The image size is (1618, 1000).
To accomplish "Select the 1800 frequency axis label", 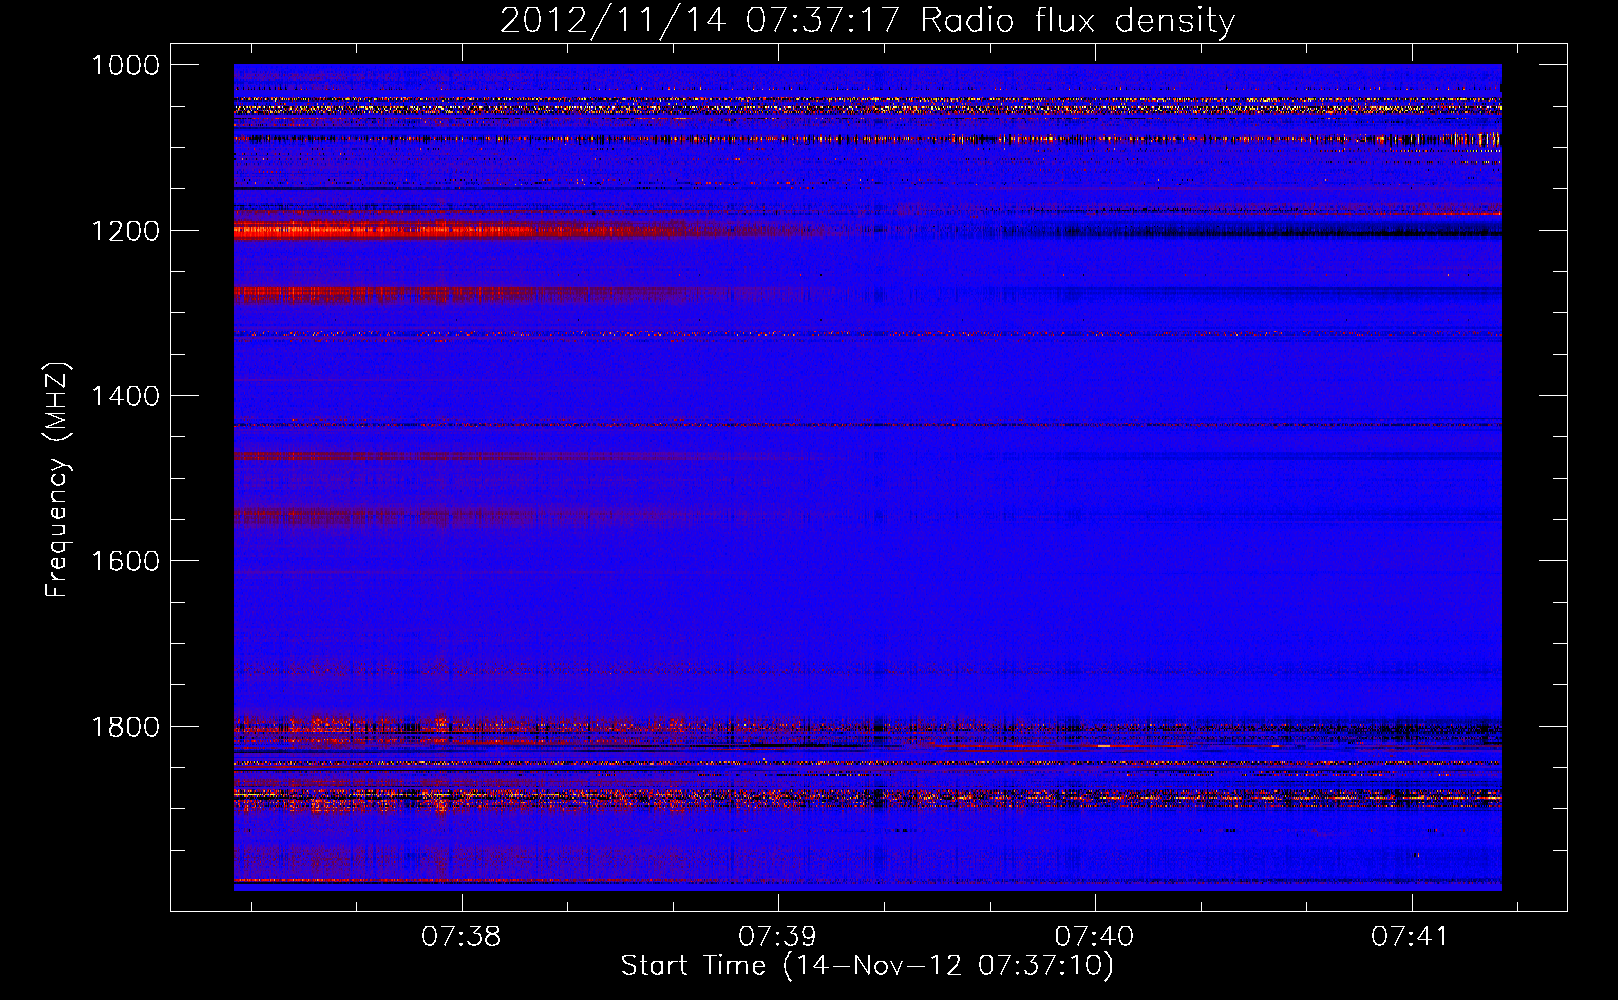I will point(125,727).
